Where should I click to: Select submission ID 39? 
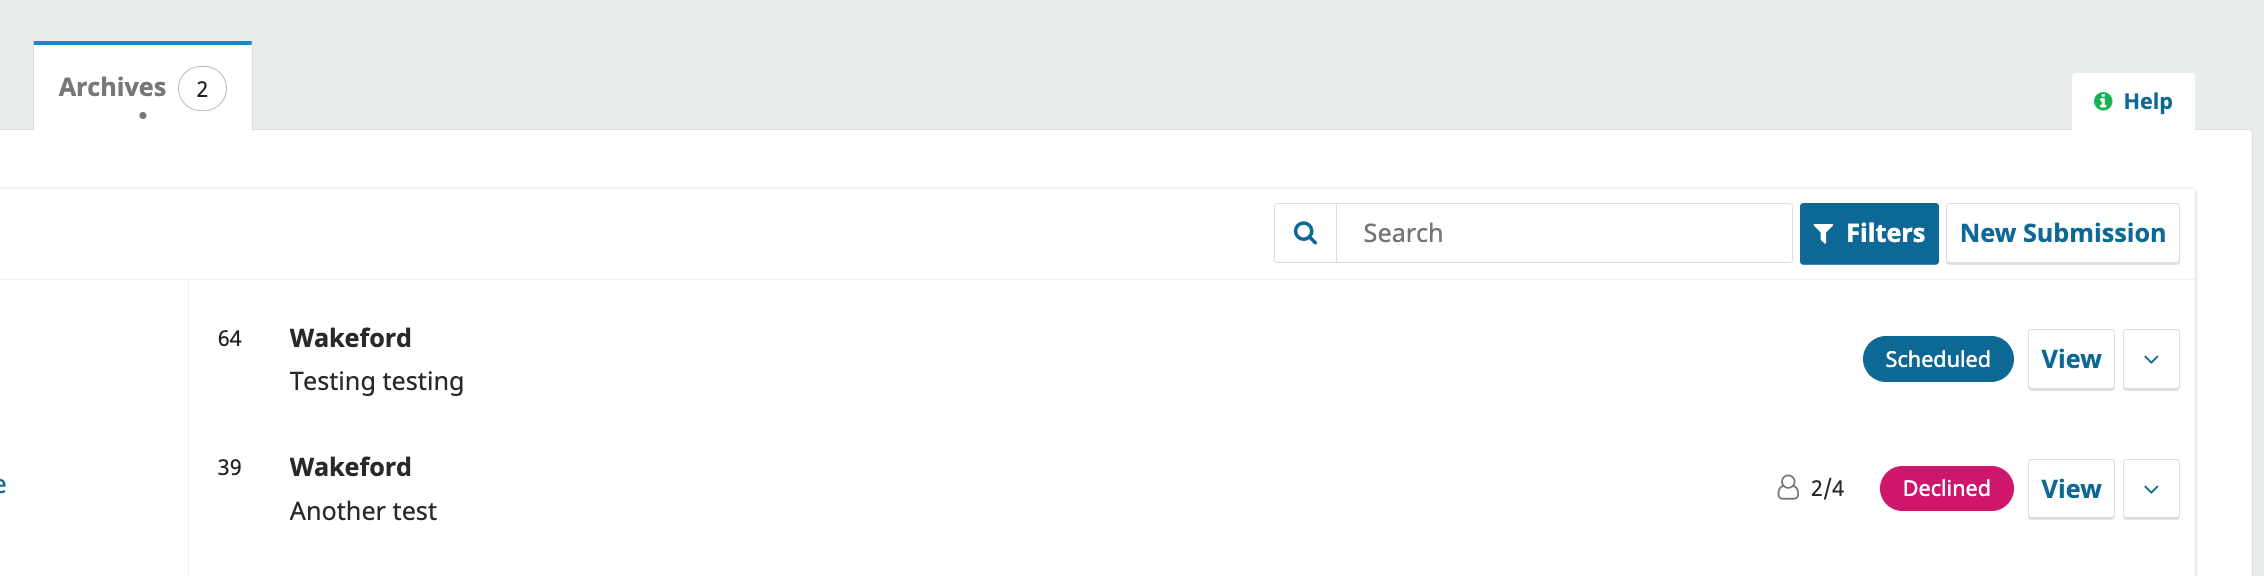click(x=229, y=468)
